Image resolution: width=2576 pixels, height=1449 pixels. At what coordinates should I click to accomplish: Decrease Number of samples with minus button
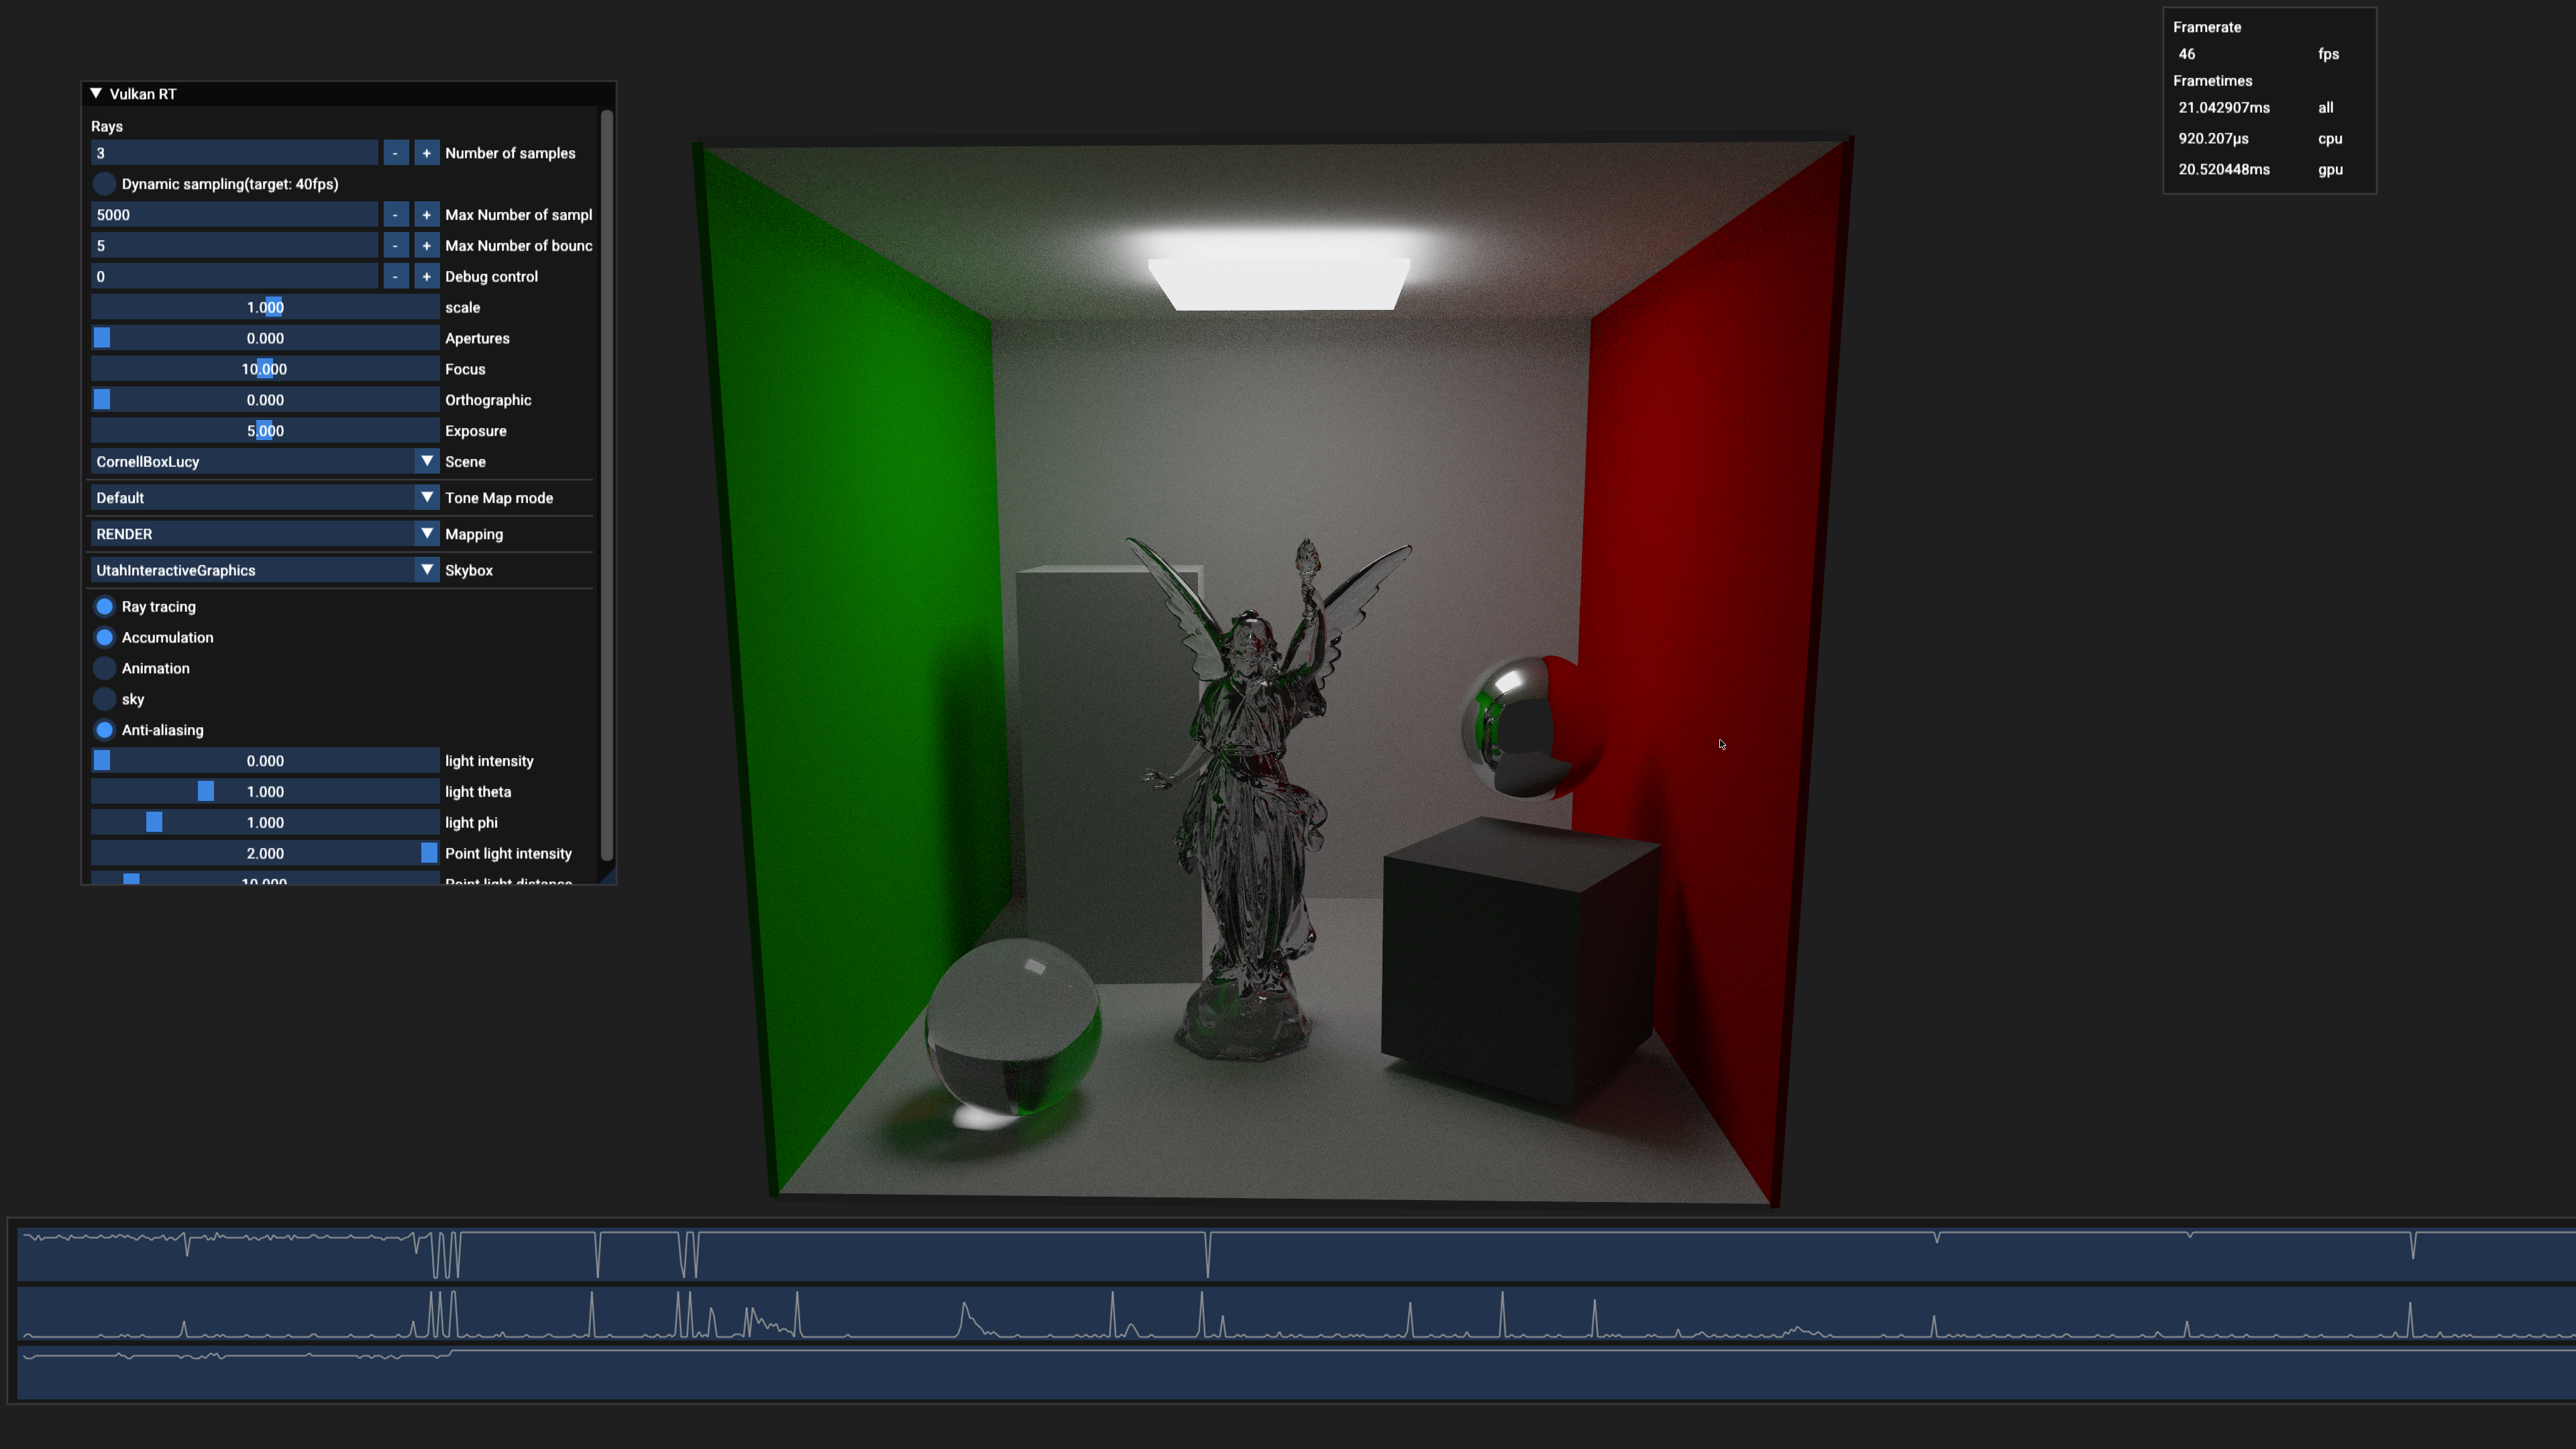click(395, 153)
